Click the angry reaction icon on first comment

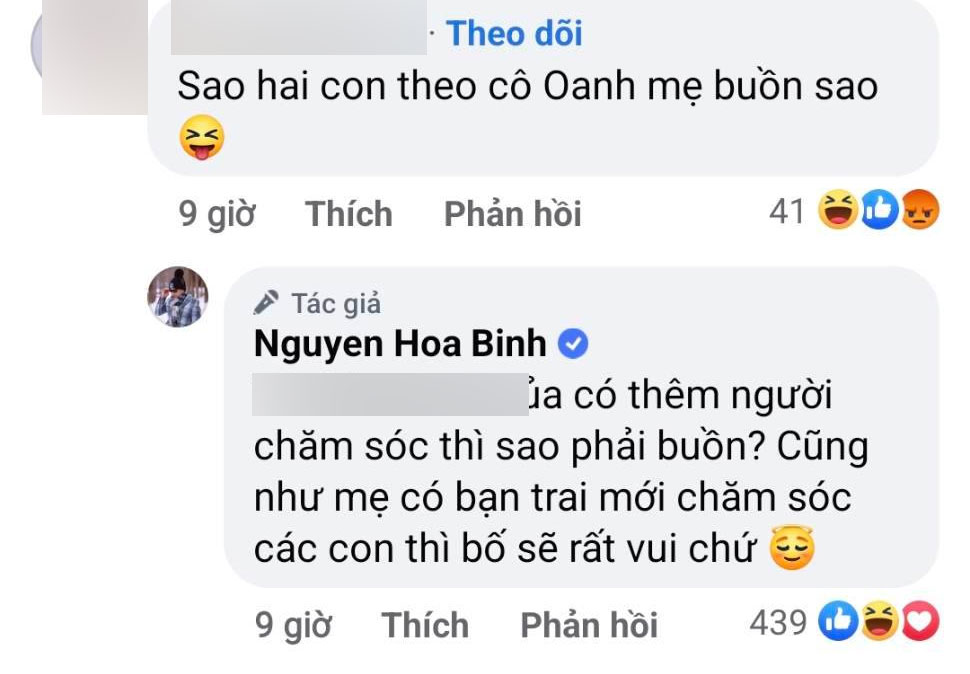pyautogui.click(x=919, y=211)
